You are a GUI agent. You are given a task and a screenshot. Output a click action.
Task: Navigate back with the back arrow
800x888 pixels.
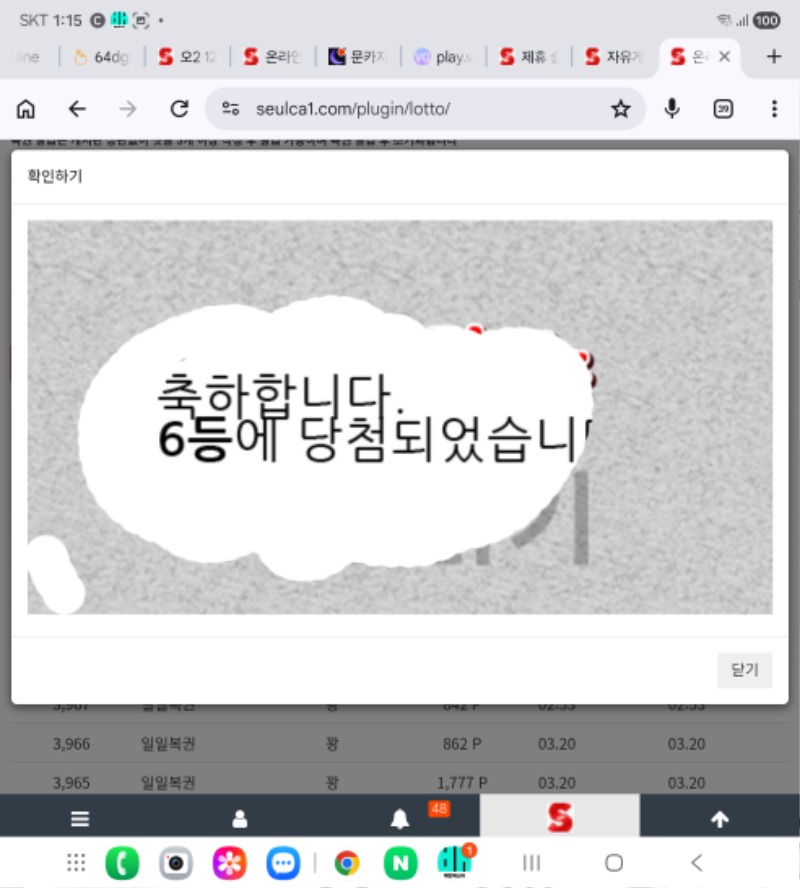77,109
